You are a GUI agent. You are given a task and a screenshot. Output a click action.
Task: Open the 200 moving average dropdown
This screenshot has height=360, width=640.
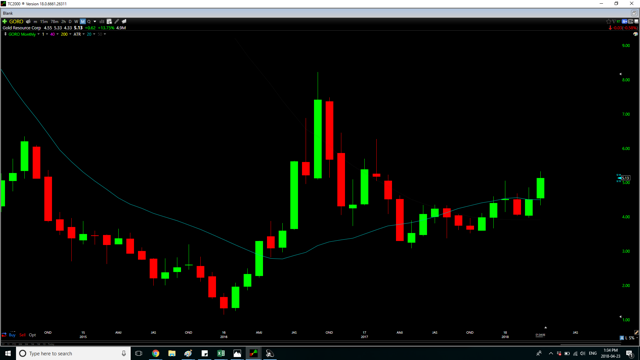(x=70, y=34)
